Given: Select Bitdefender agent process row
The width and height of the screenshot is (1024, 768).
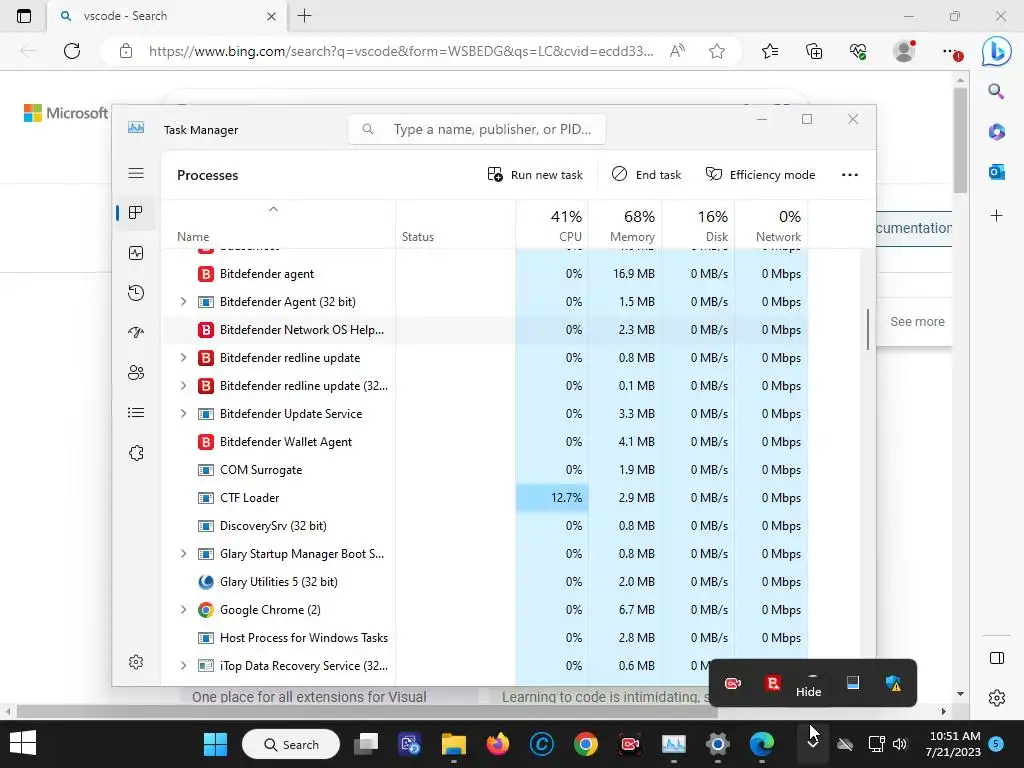Looking at the screenshot, I should [485, 274].
